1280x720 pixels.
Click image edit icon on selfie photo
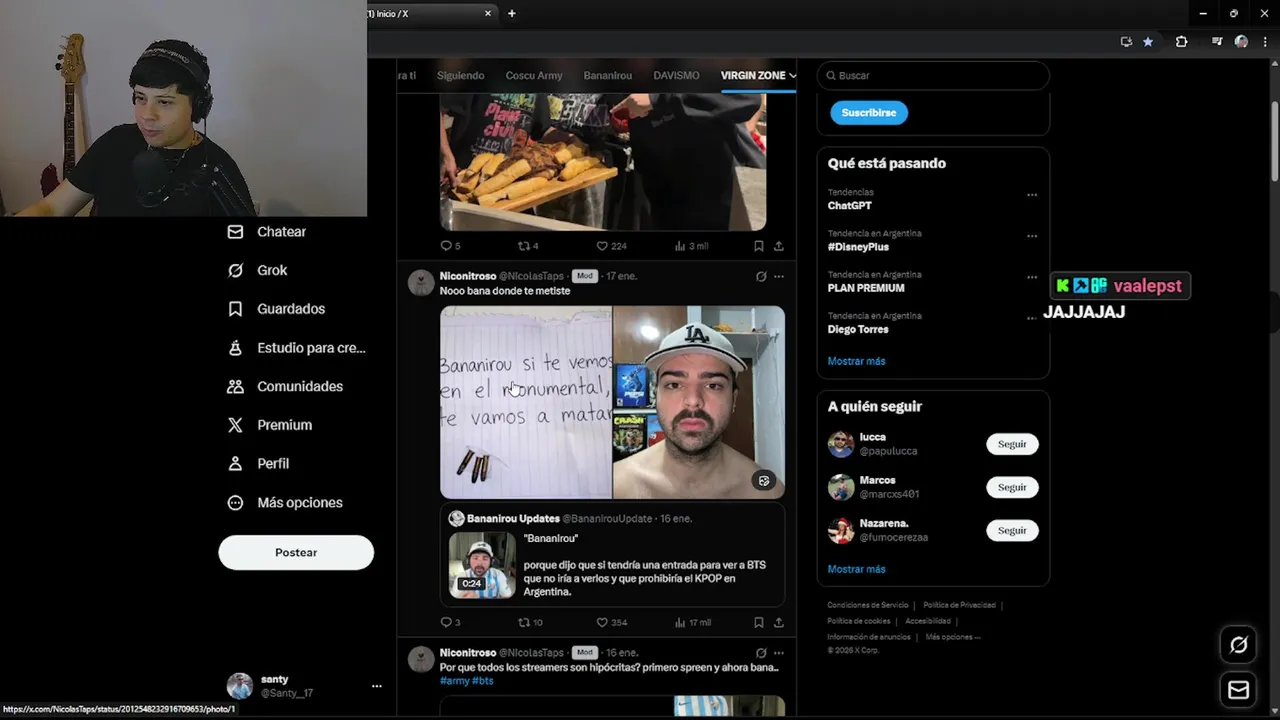764,480
